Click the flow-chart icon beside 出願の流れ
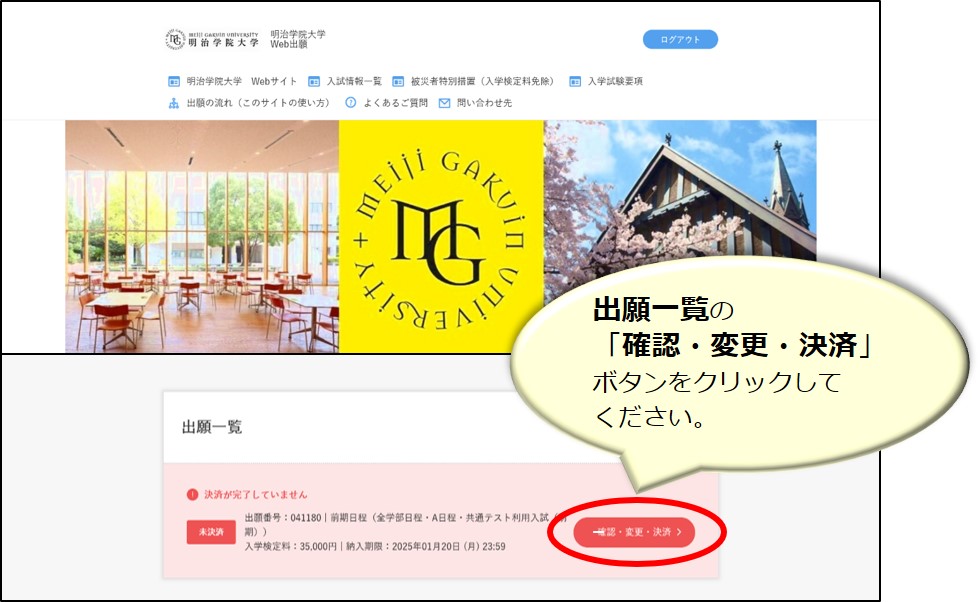The image size is (980, 602). [174, 103]
